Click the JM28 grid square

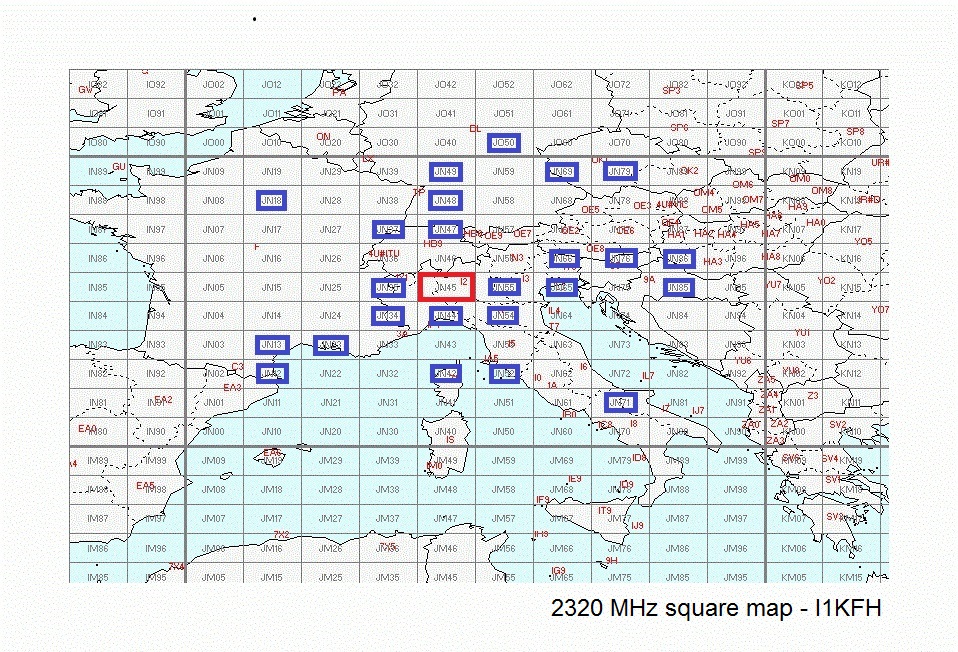click(331, 489)
